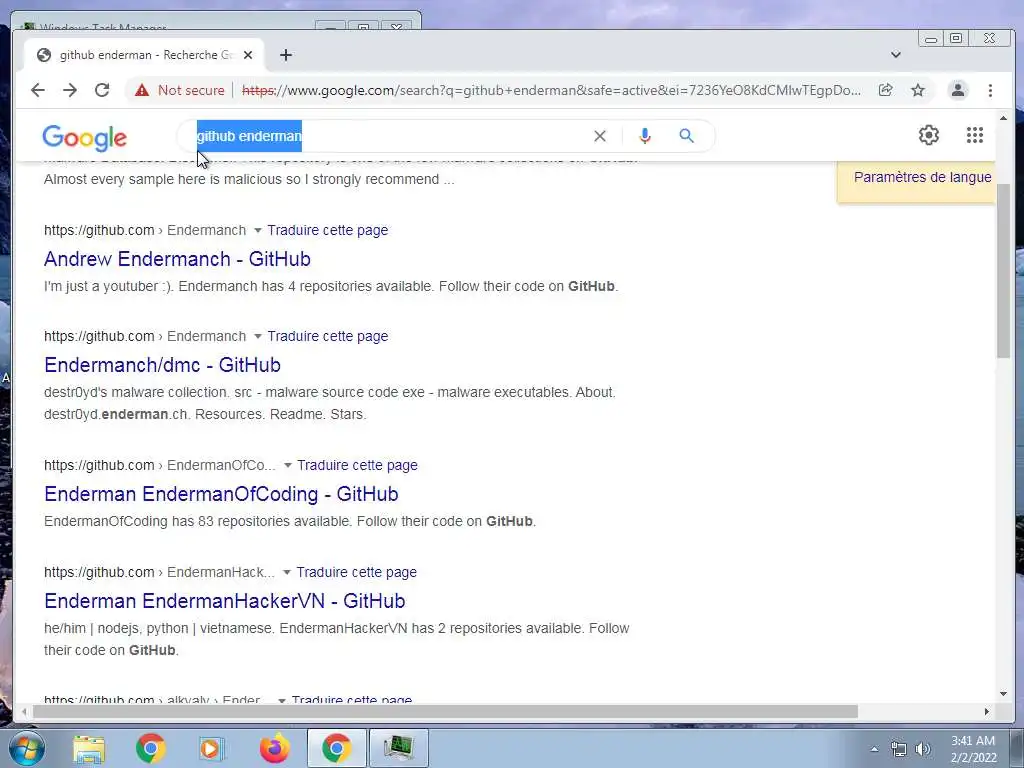This screenshot has height=768, width=1024.
Task: Open the Chrome profile avatar icon
Action: coord(957,90)
